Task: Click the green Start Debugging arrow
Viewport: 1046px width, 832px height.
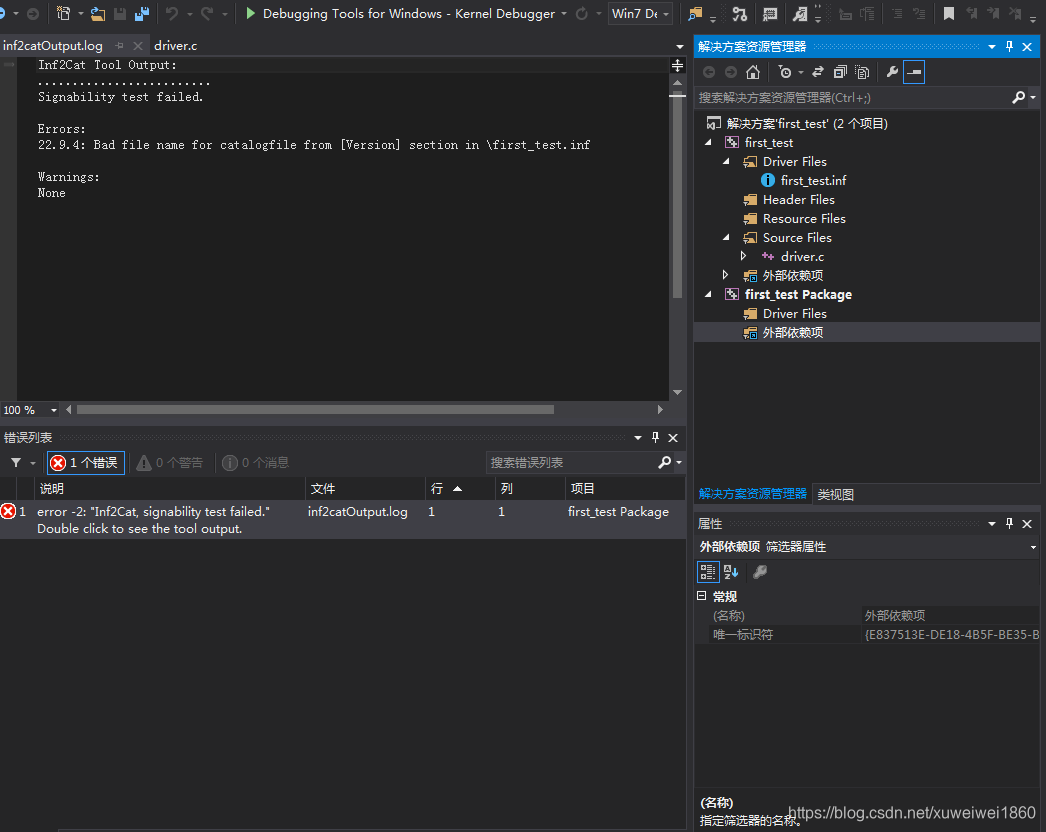Action: point(251,13)
